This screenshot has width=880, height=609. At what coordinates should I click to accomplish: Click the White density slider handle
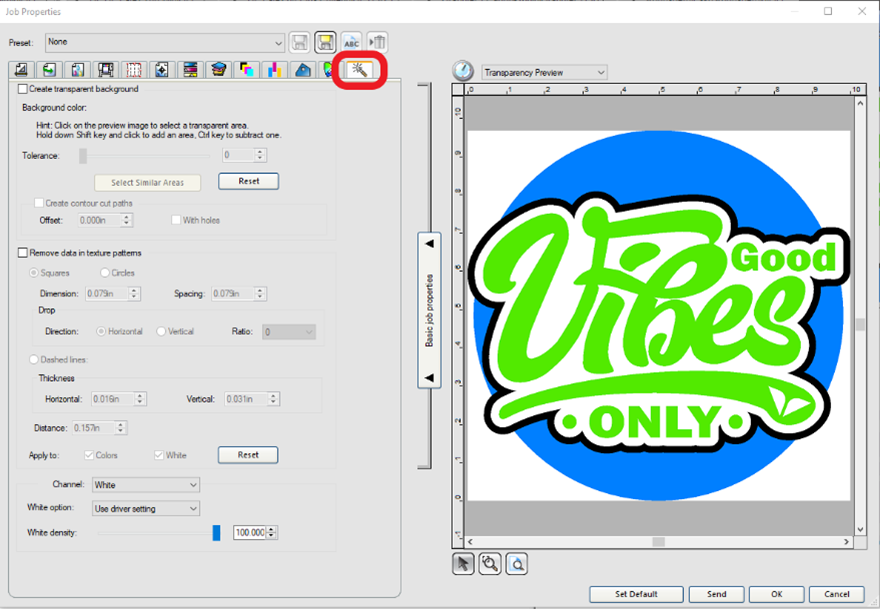click(x=216, y=533)
